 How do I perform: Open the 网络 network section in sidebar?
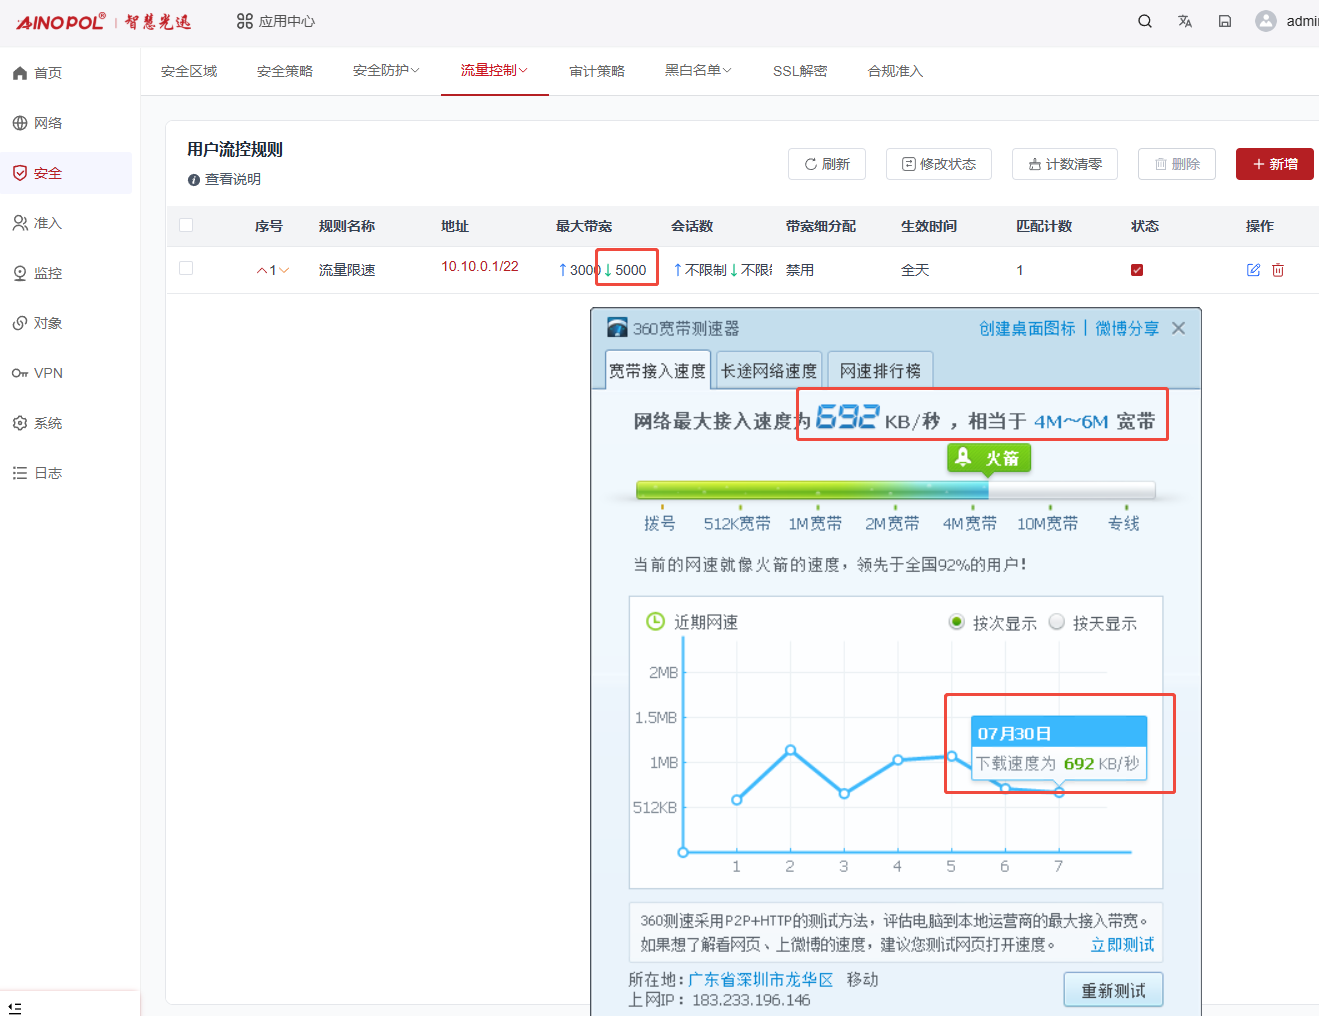click(38, 123)
